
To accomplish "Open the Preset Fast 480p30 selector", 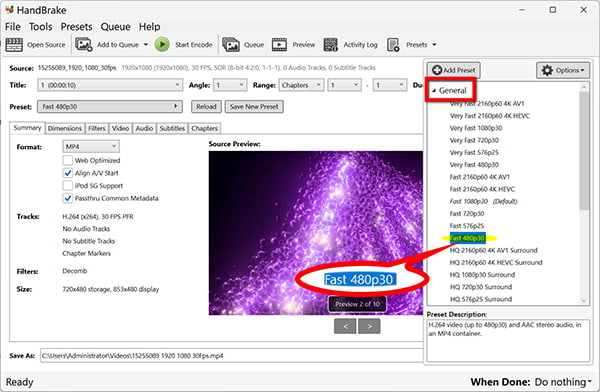I will click(x=110, y=106).
